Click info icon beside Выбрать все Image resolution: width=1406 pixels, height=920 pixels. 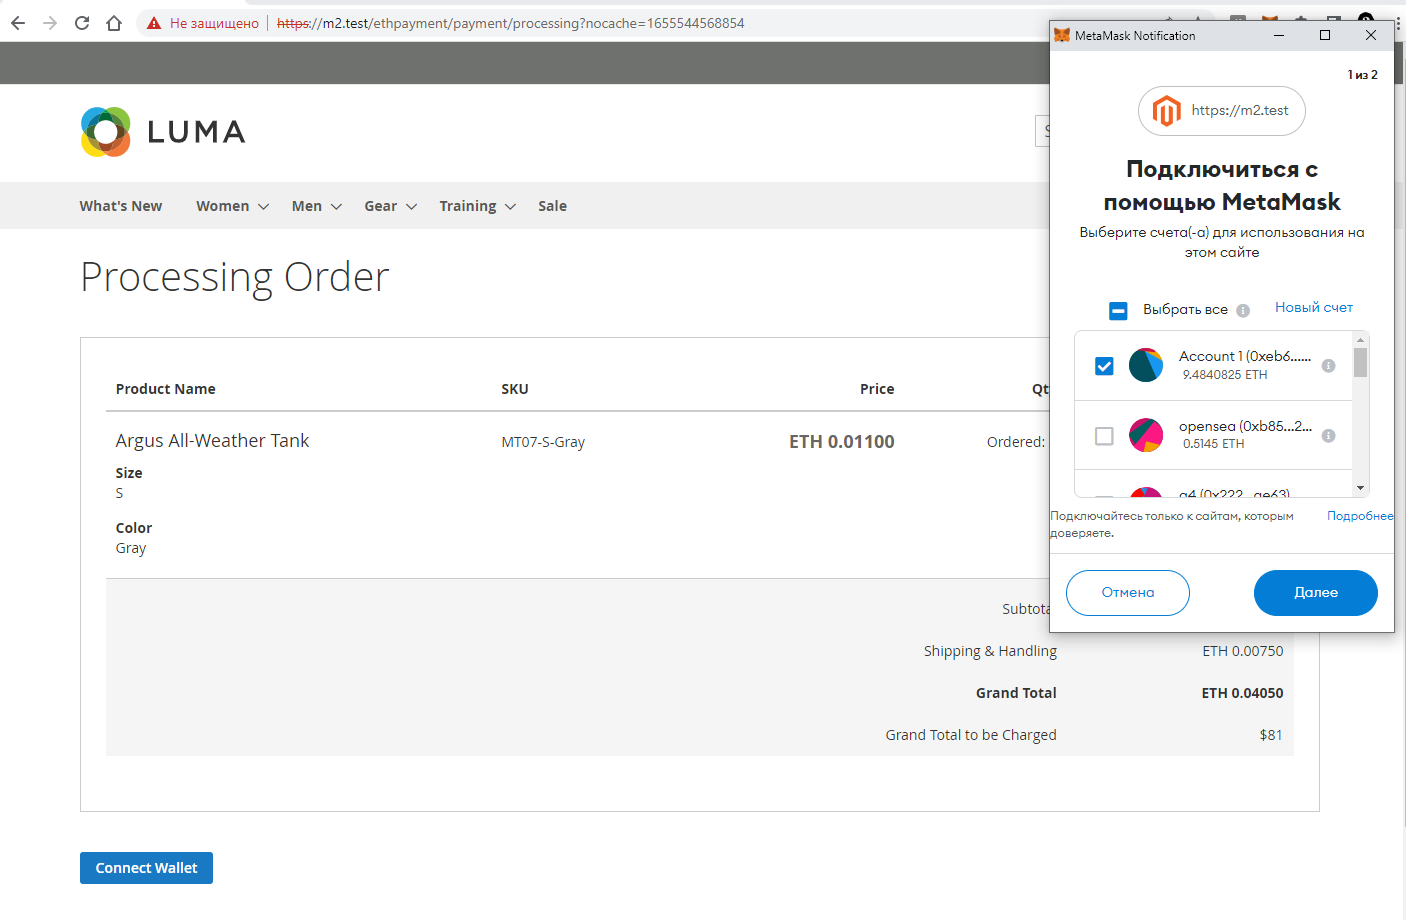pos(1243,311)
